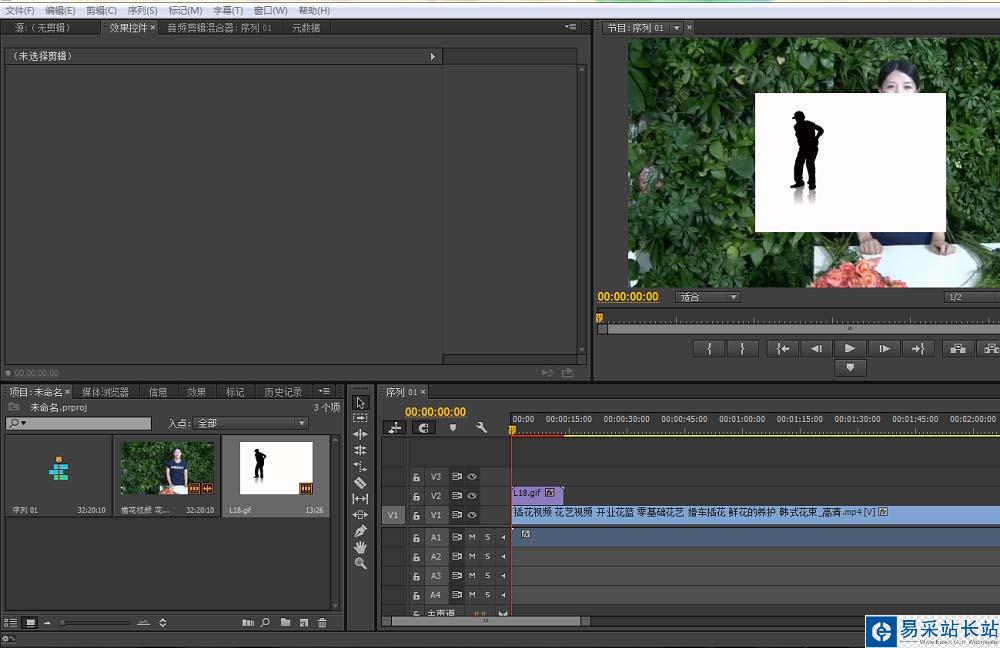The height and width of the screenshot is (648, 1000).
Task: Open the 1/2 playback resolution dropdown
Action: pos(970,297)
